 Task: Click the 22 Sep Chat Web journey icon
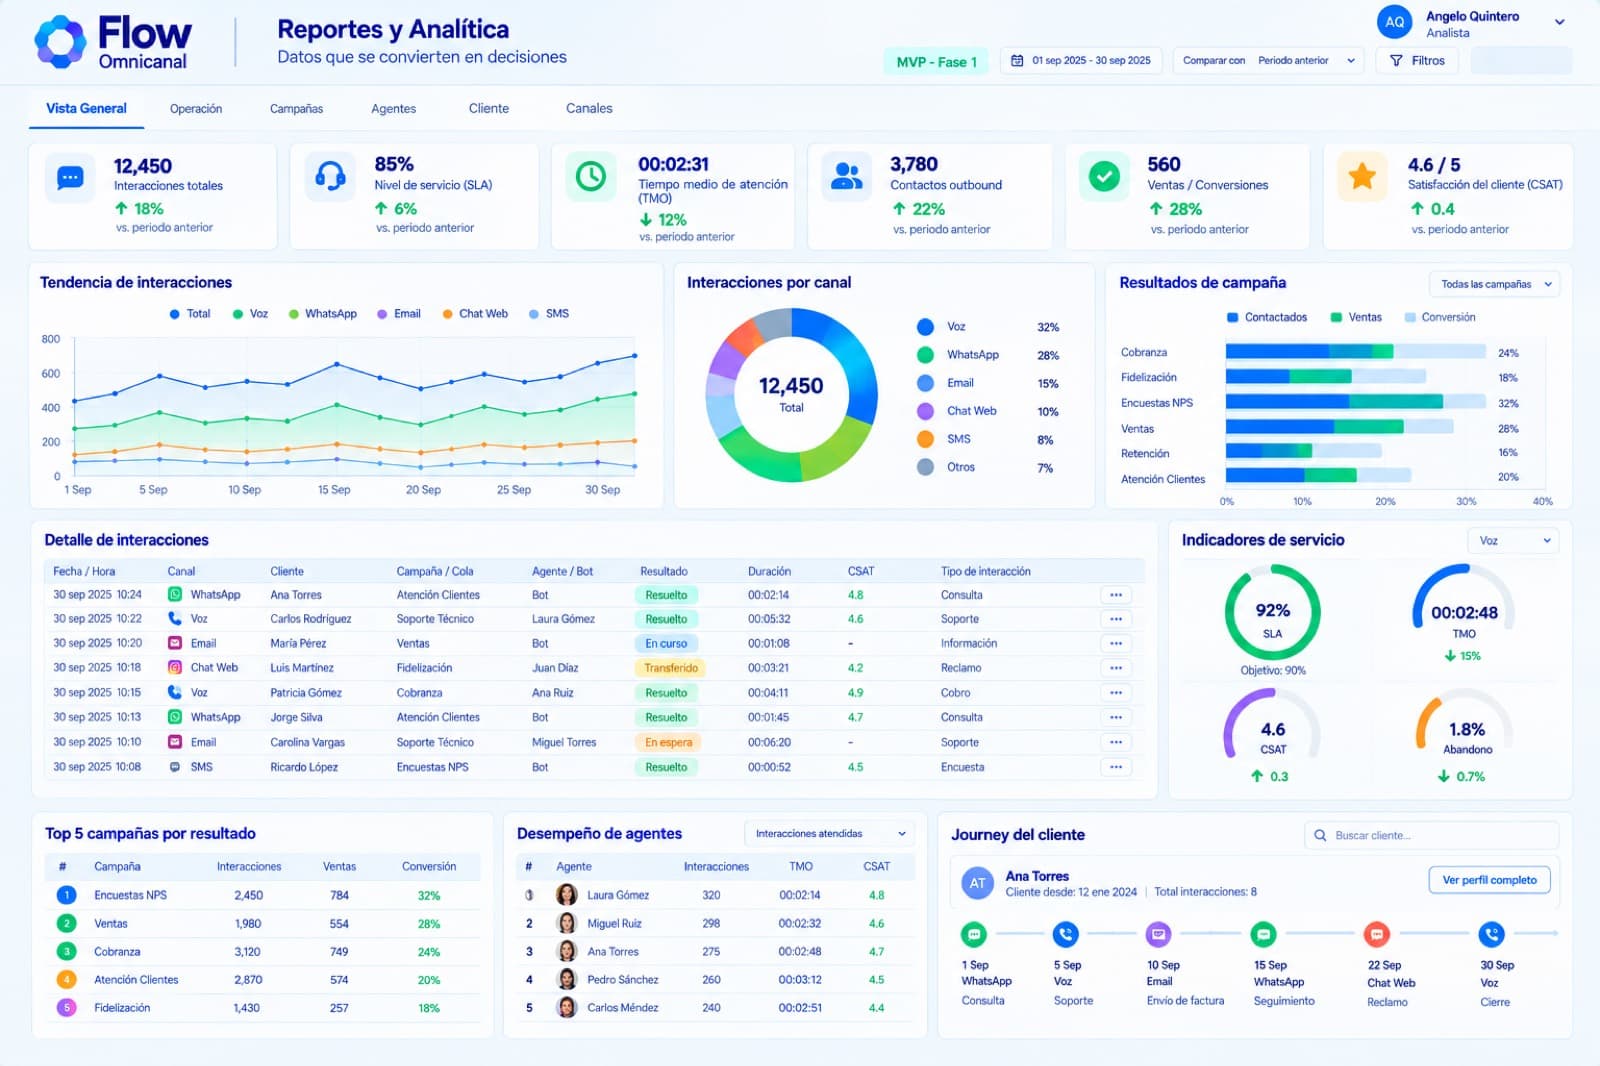coord(1377,935)
